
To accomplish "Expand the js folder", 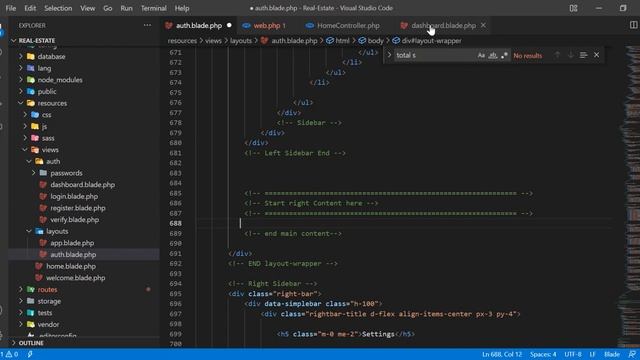I will click(x=44, y=127).
